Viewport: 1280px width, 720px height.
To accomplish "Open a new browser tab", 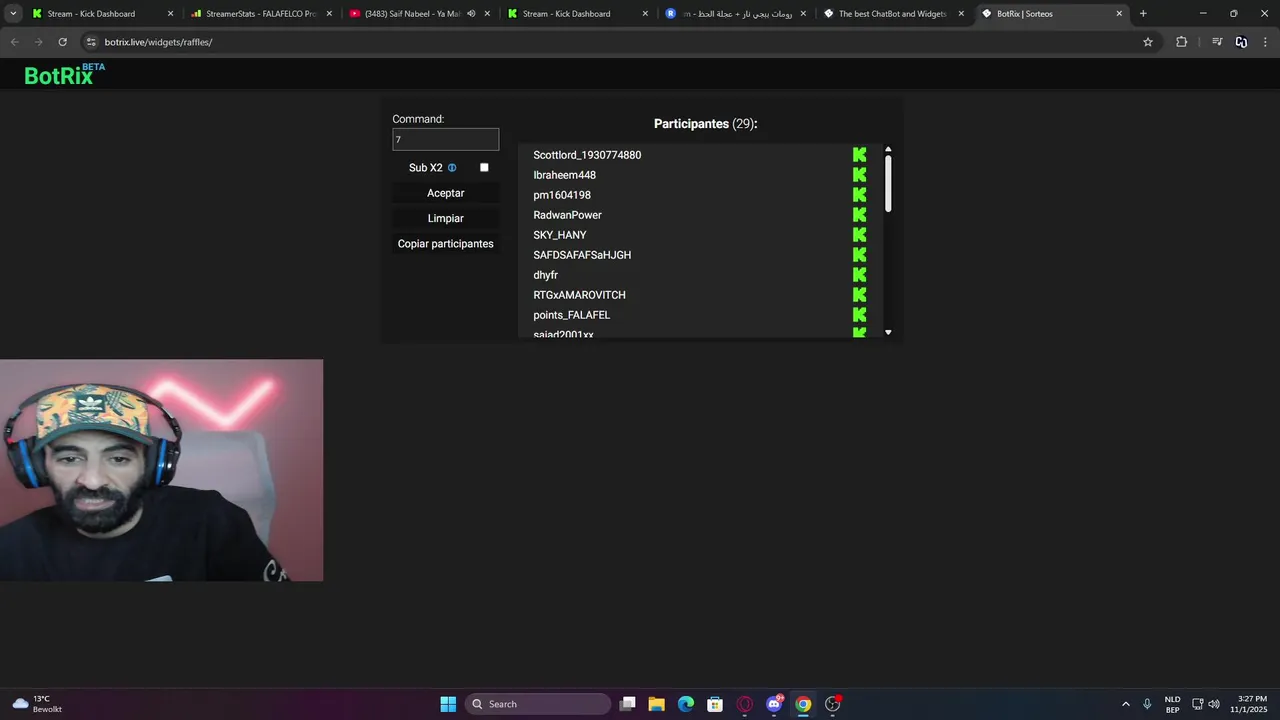I will [x=1143, y=14].
